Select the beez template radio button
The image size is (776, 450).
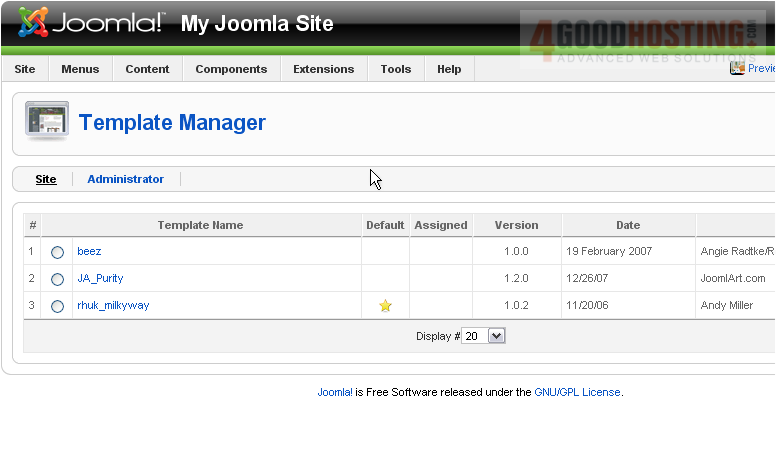pos(57,252)
